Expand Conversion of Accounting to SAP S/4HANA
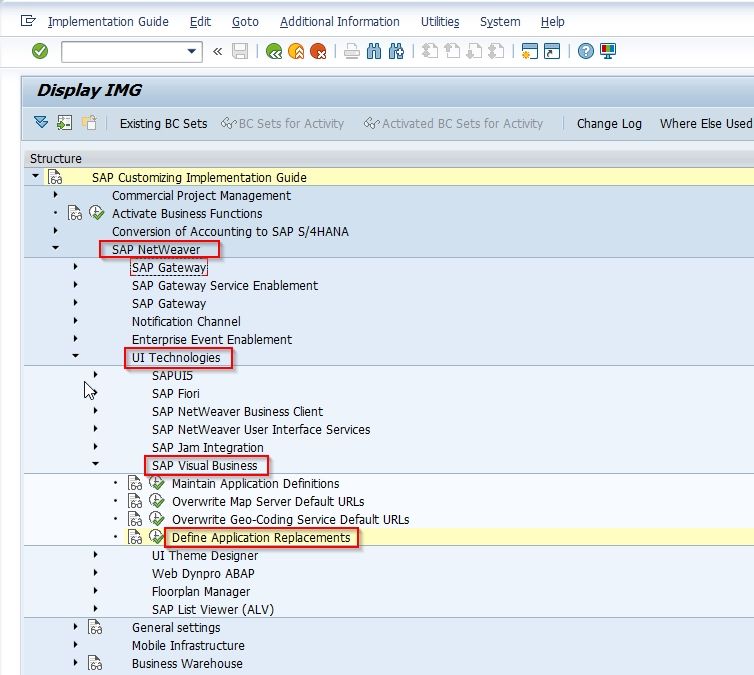Screen dimensions: 754x675 (x=56, y=231)
